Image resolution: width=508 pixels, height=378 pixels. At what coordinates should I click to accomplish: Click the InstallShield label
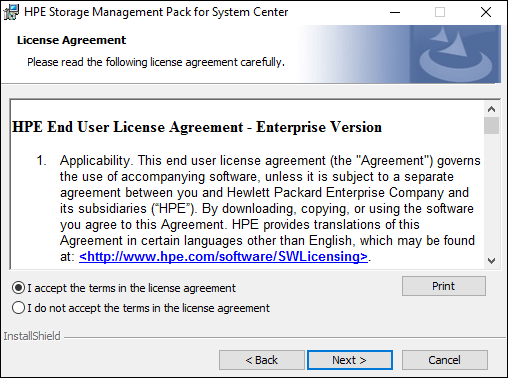click(x=32, y=336)
